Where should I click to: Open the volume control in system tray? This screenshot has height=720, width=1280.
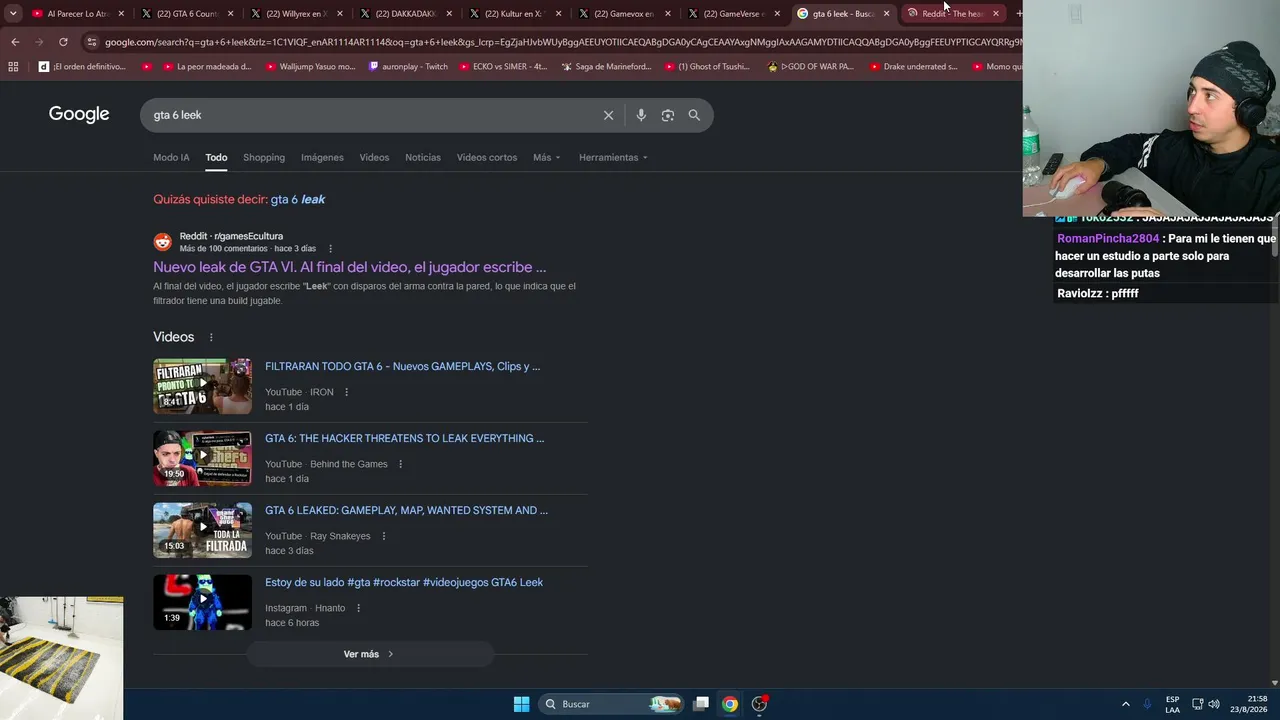point(1214,704)
